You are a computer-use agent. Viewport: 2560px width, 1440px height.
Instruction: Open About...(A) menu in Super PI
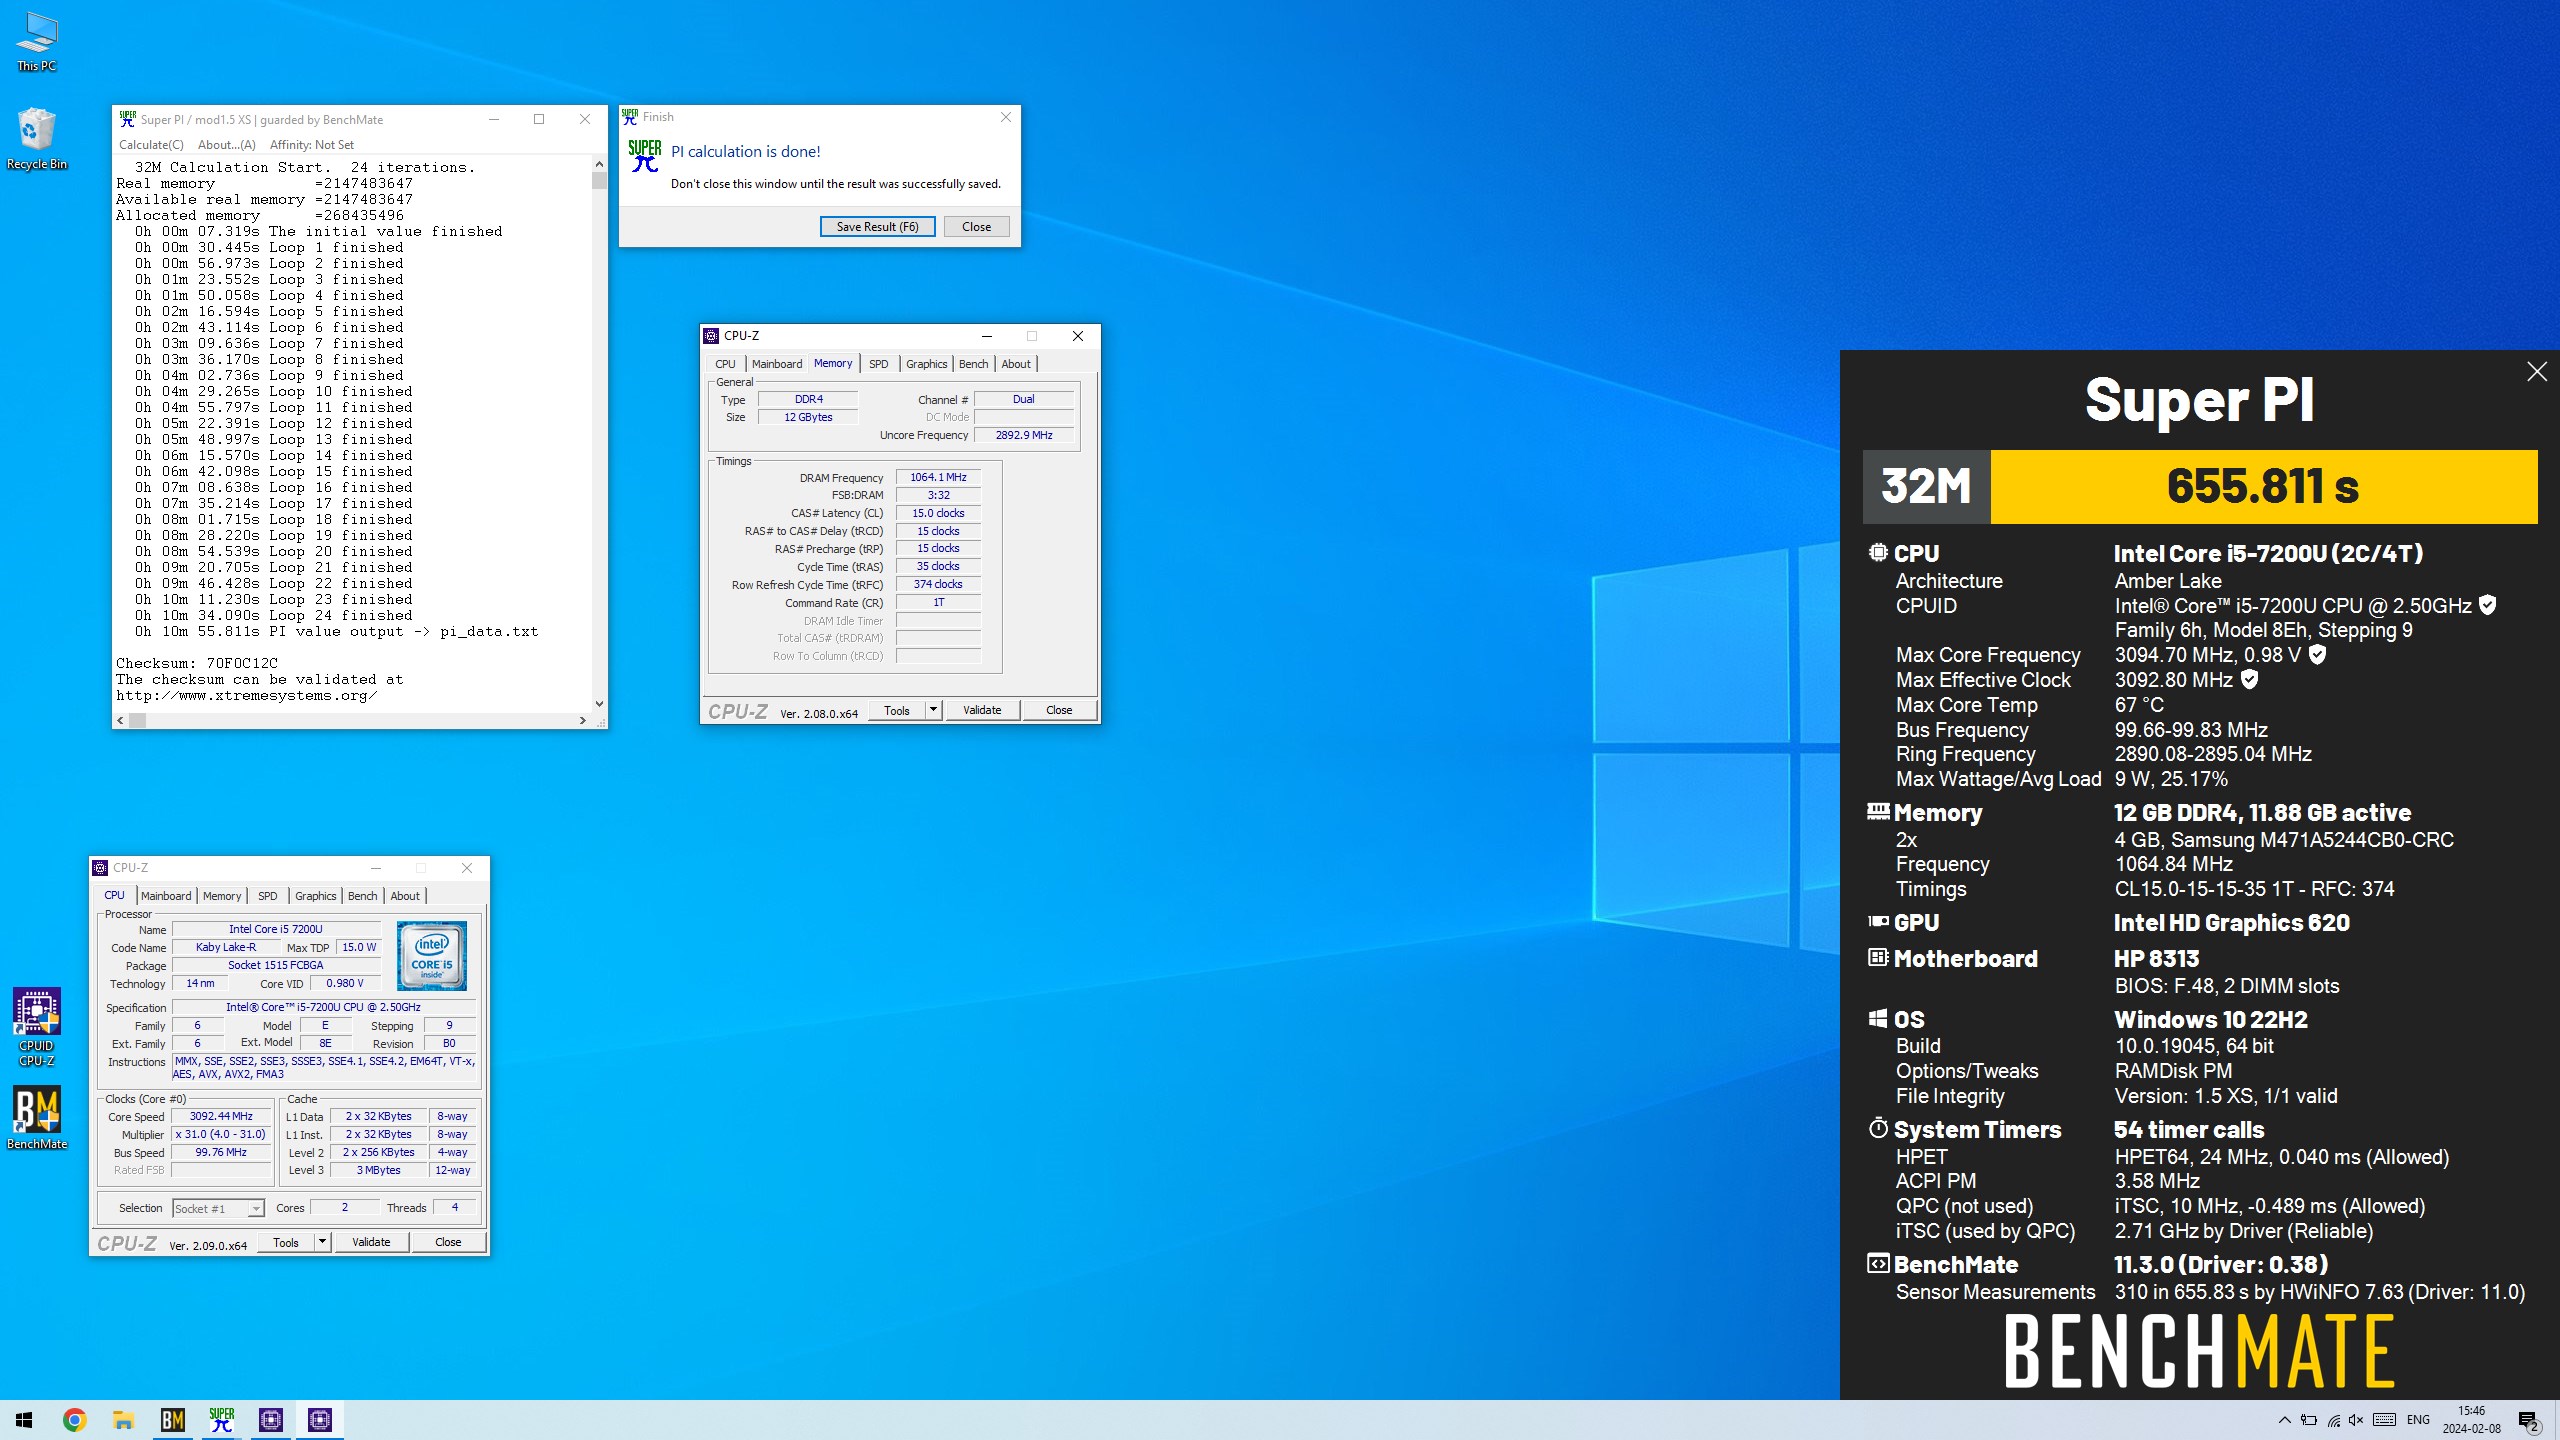[x=227, y=145]
